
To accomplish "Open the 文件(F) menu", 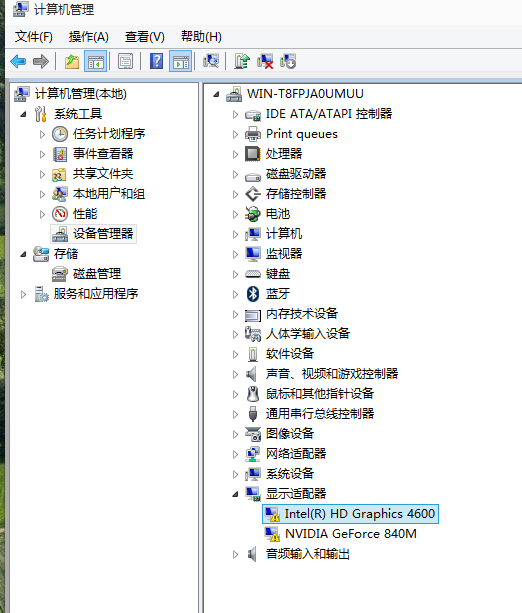I will tap(34, 37).
